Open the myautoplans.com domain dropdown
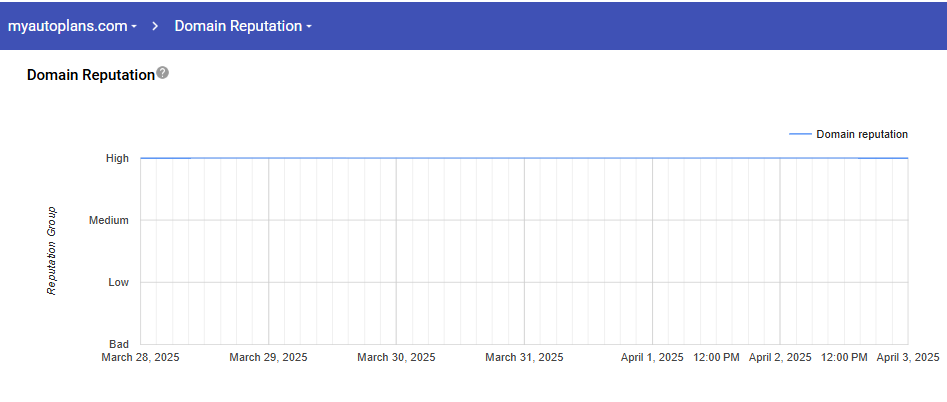 click(x=72, y=26)
